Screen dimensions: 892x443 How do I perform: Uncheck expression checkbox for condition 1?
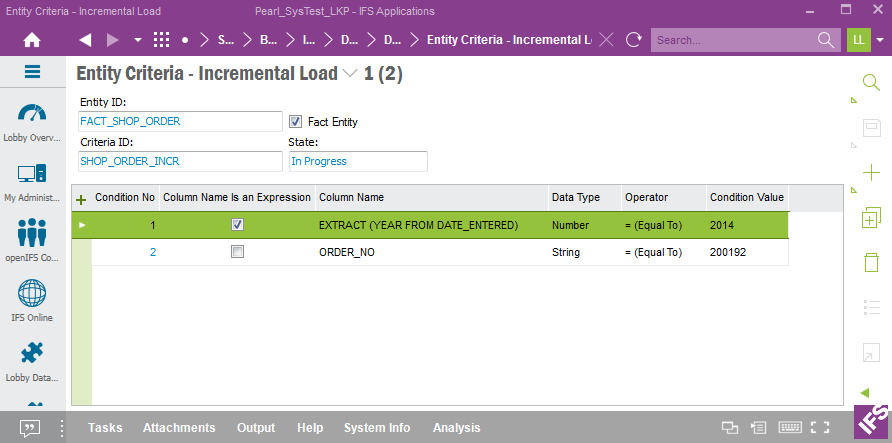point(237,225)
